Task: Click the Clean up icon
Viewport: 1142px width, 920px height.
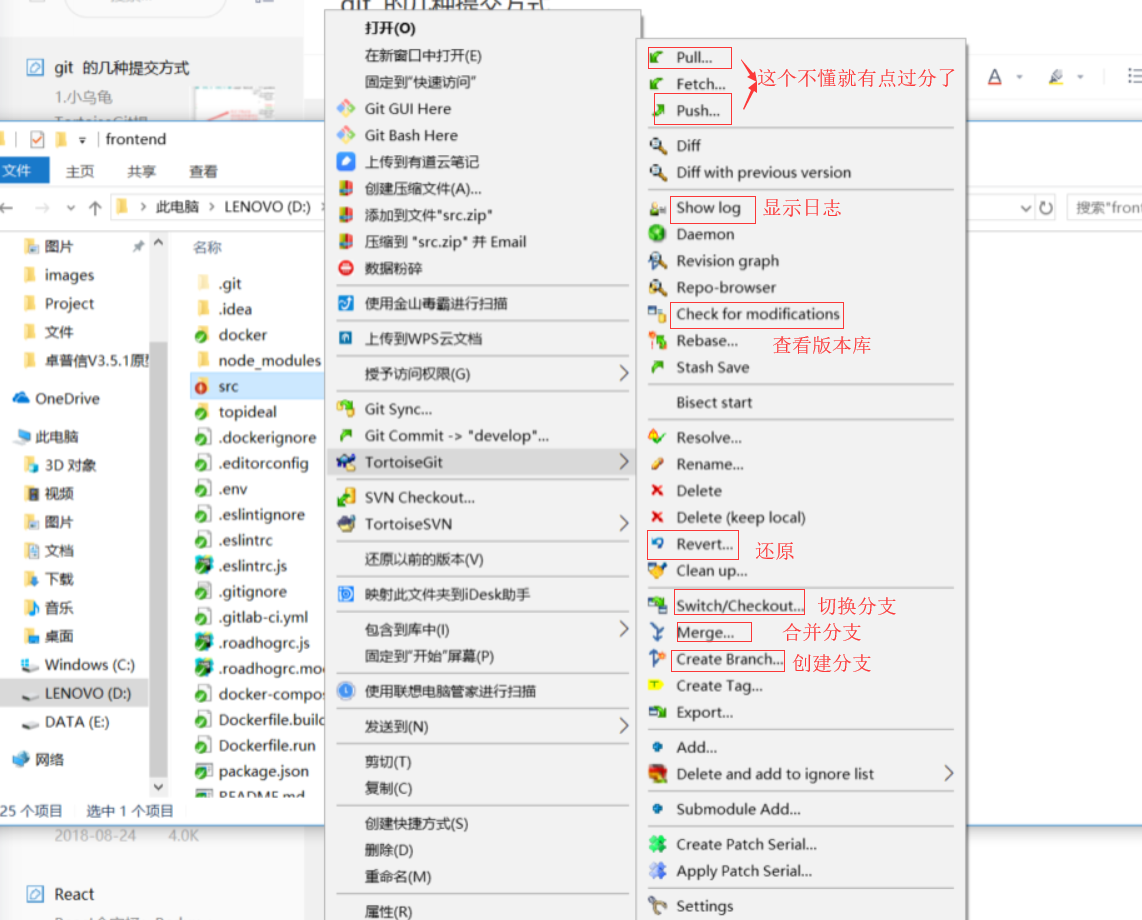Action: 657,570
